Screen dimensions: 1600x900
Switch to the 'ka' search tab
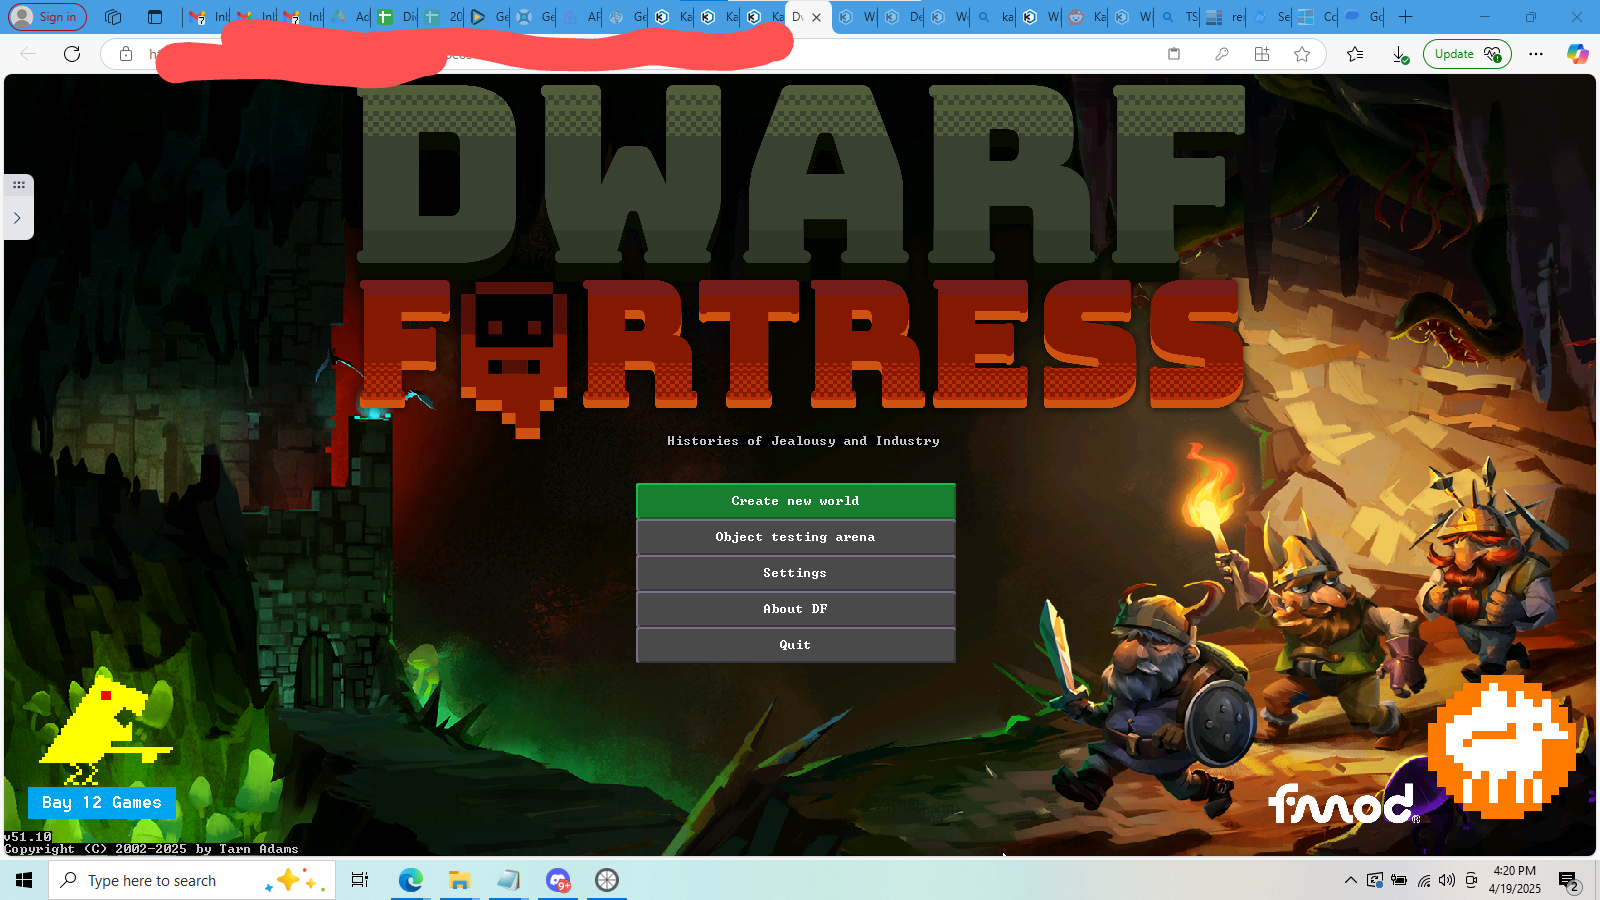[994, 17]
